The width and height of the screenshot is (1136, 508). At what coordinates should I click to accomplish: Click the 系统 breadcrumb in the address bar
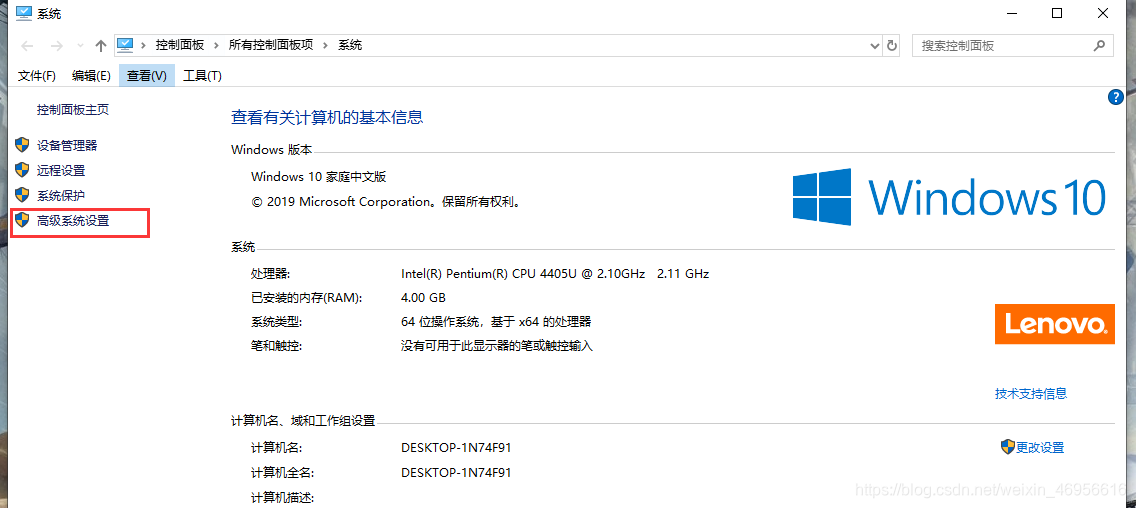pyautogui.click(x=350, y=45)
